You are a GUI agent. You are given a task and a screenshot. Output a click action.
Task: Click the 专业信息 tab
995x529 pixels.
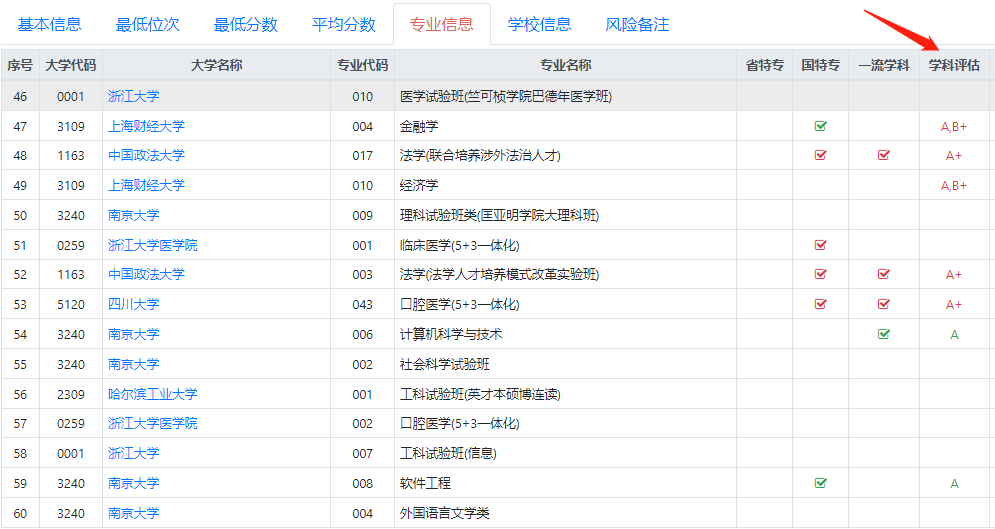(x=442, y=25)
